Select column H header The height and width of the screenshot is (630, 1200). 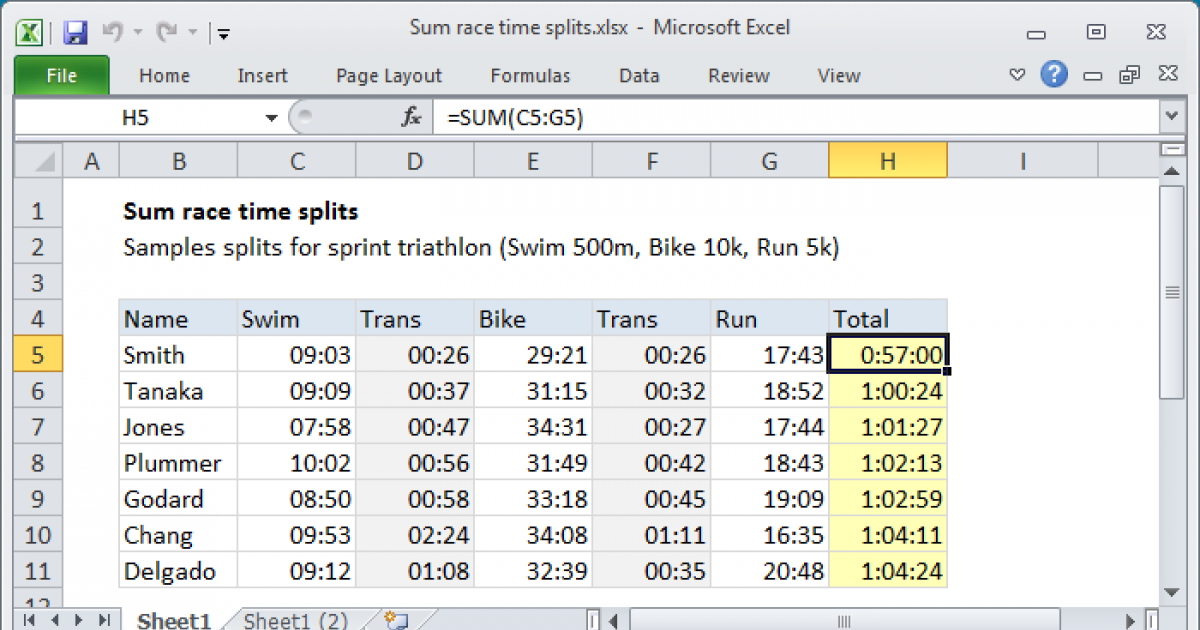point(887,160)
